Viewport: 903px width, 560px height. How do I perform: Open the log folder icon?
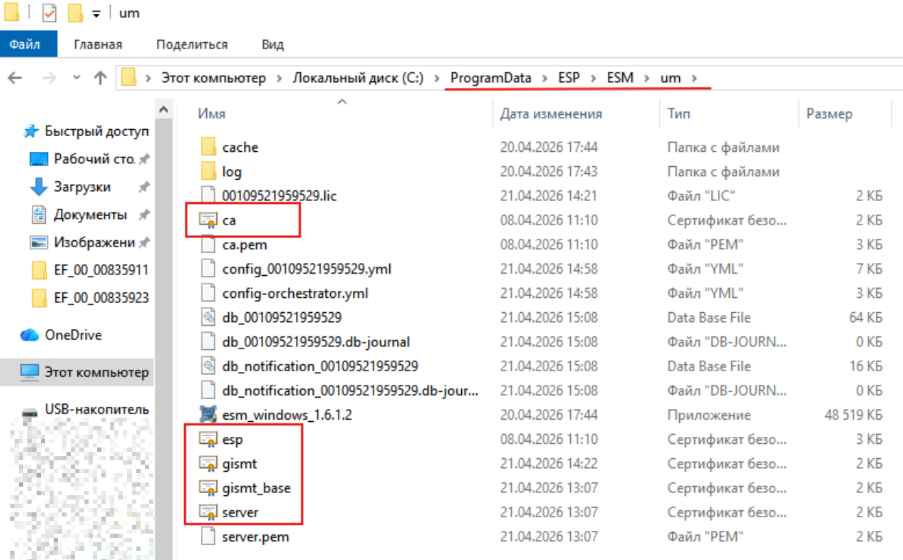point(208,171)
